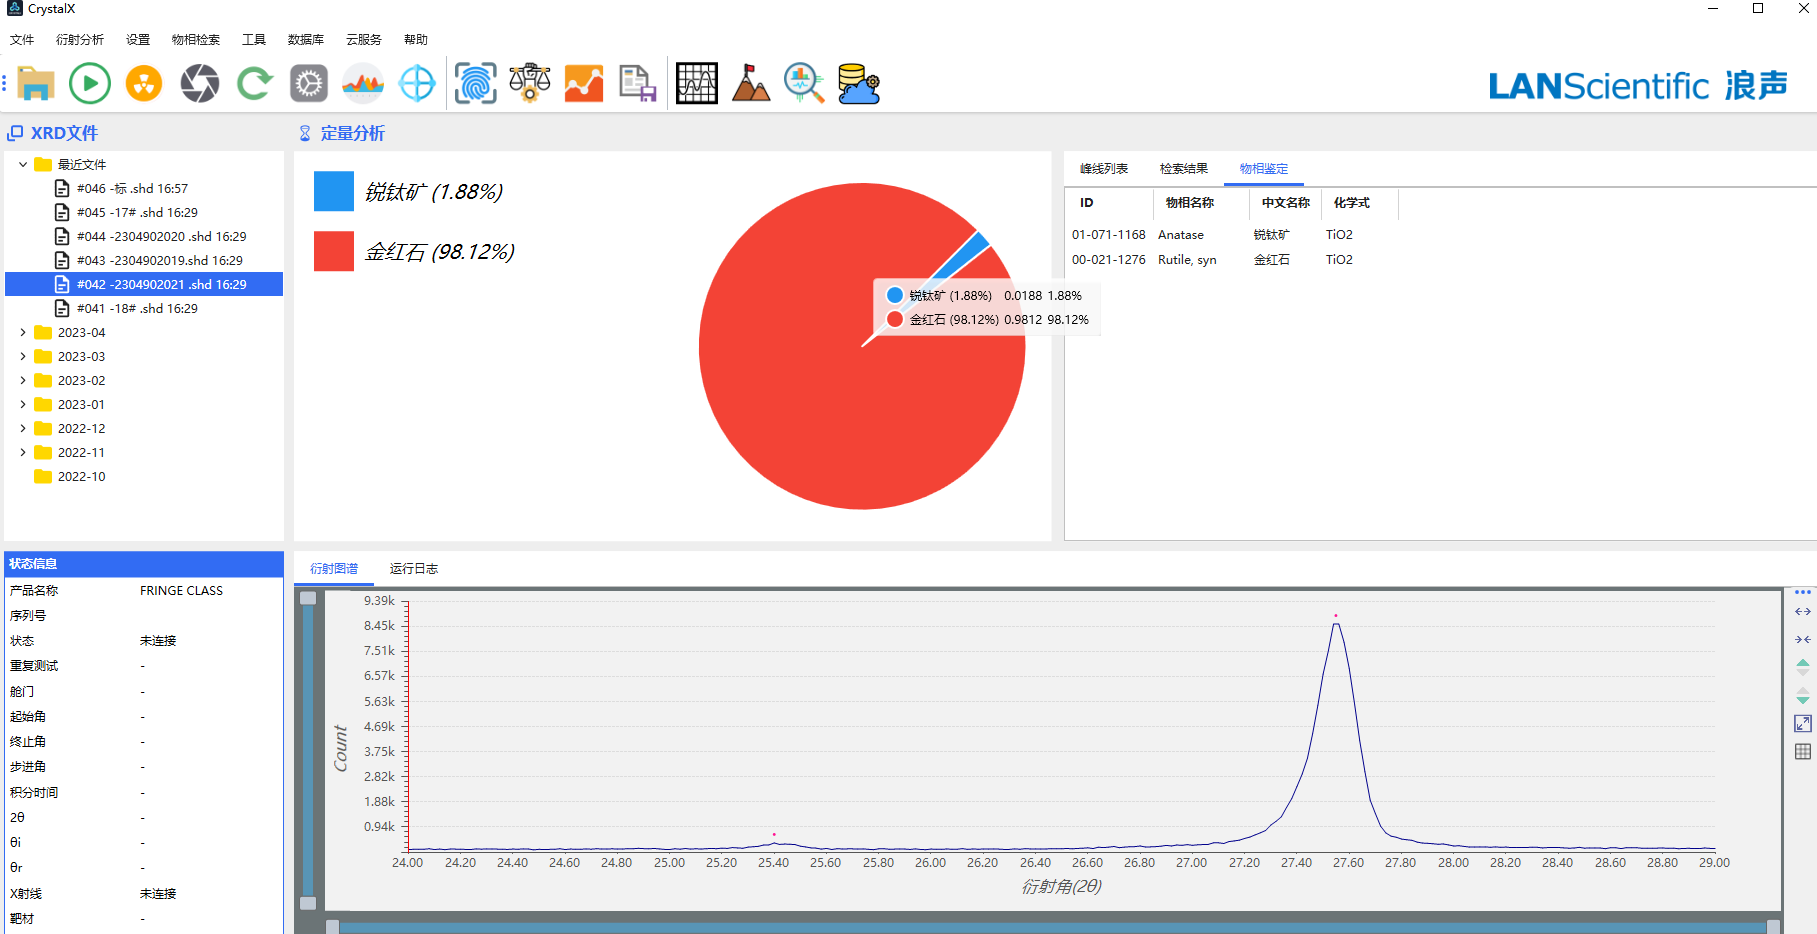Click the camera shutter aperture icon
1817x934 pixels.
tap(200, 84)
